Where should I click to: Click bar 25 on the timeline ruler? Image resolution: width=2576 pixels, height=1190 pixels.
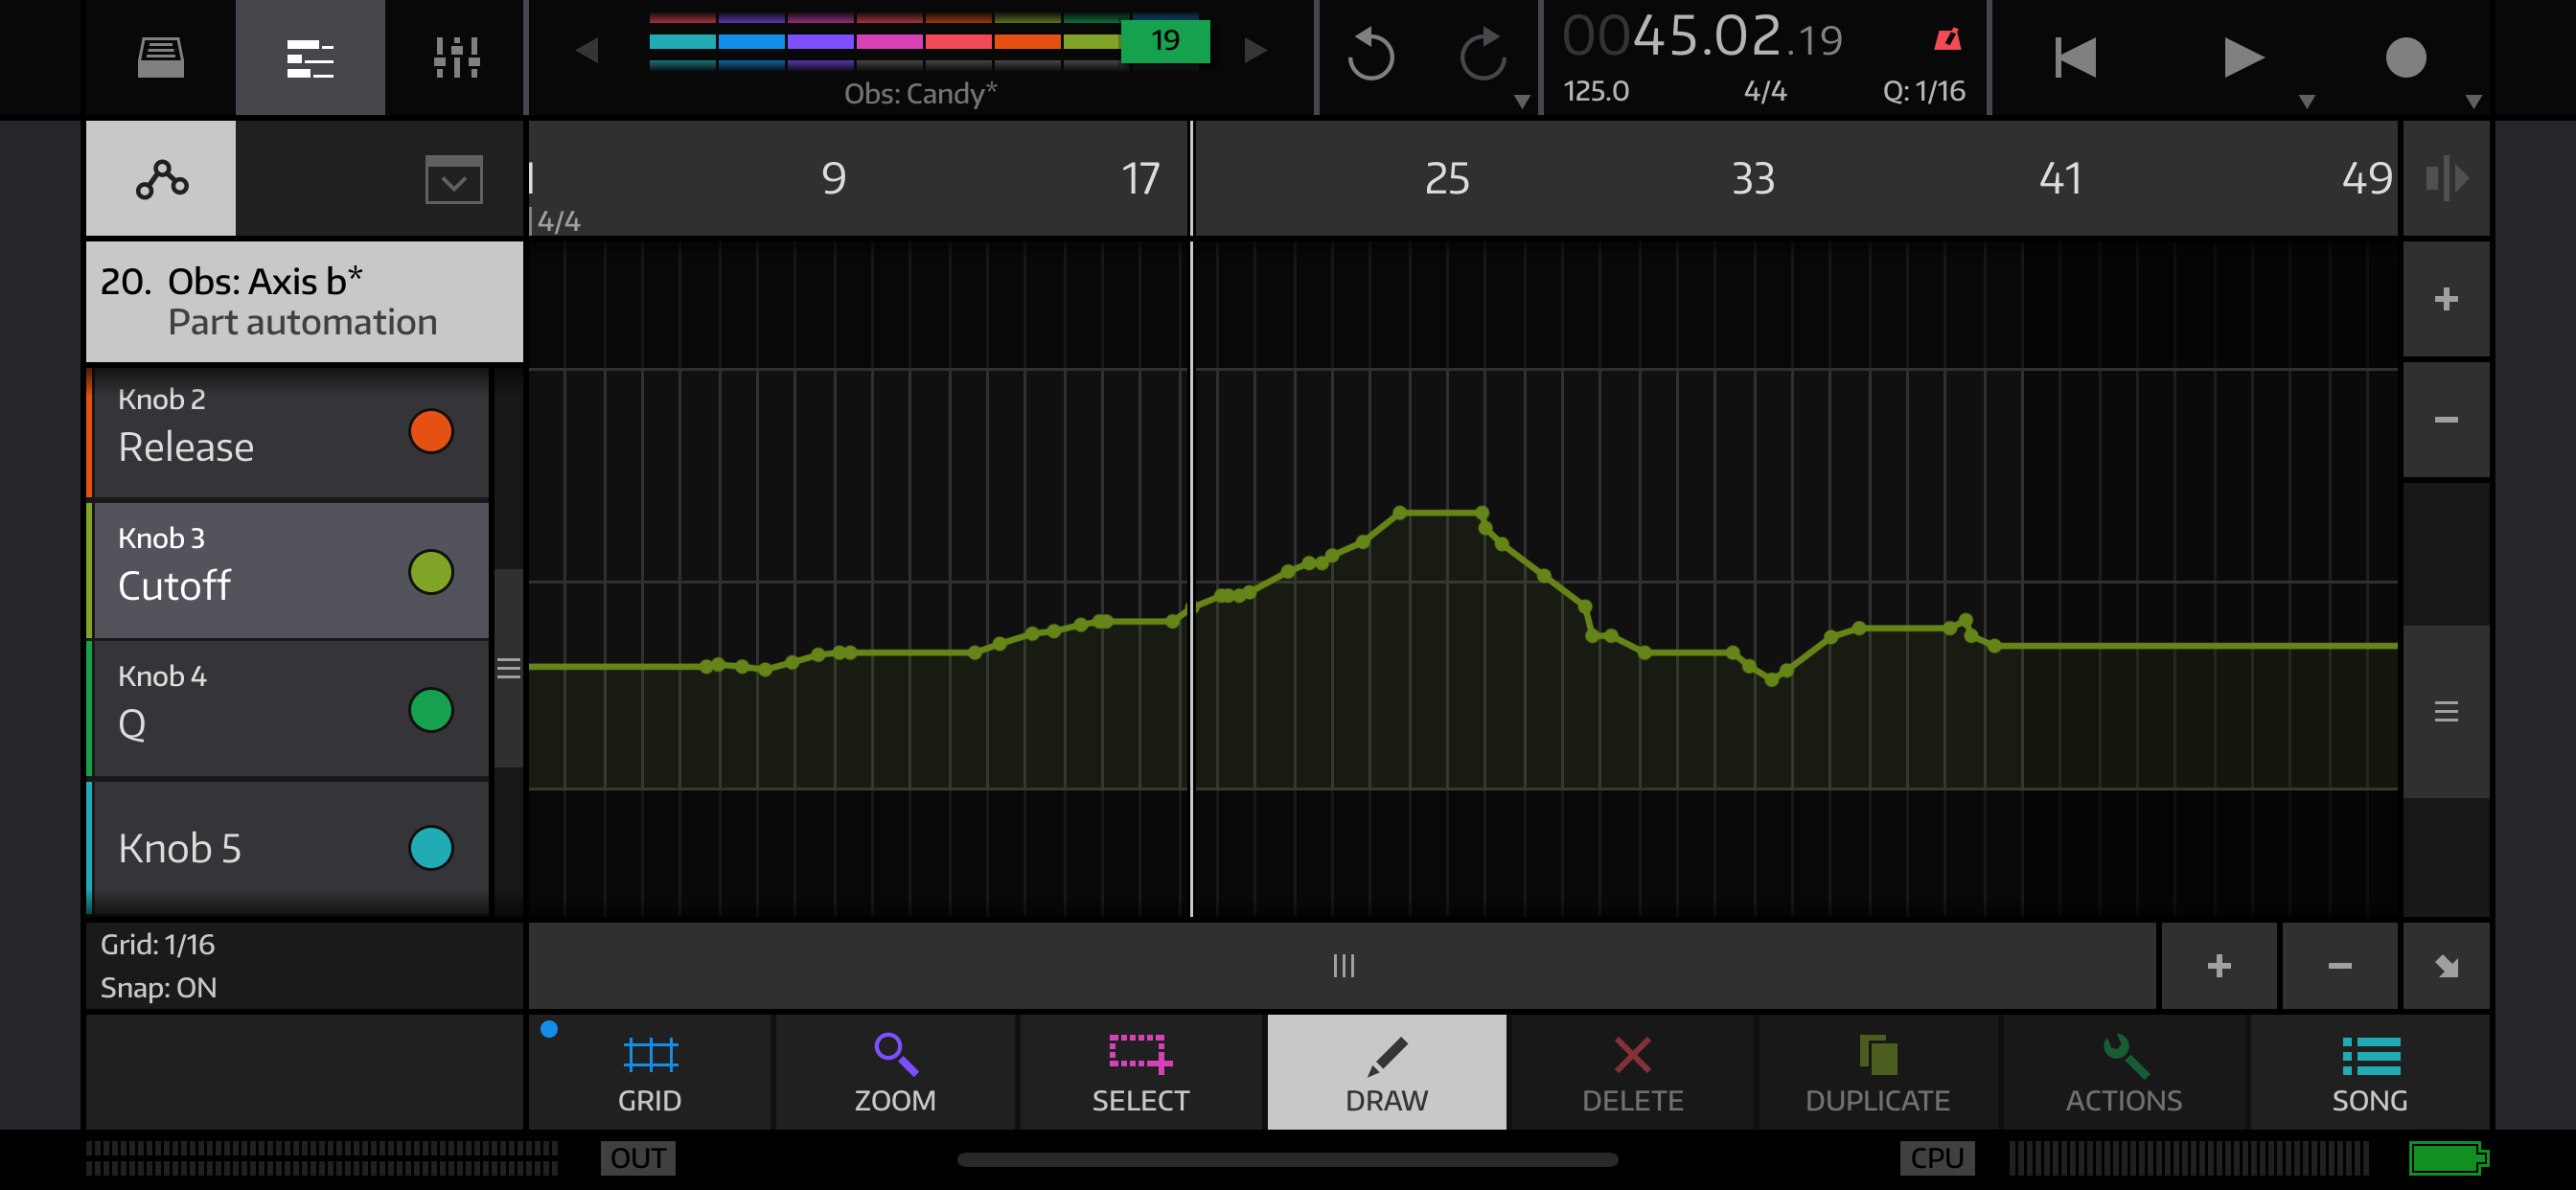(x=1447, y=179)
